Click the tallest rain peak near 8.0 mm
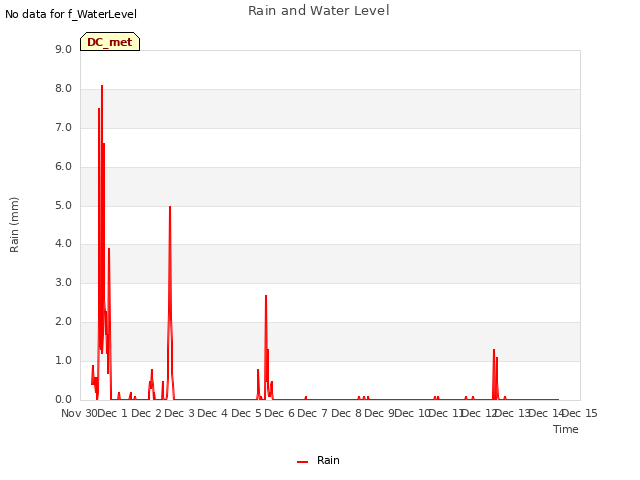The width and height of the screenshot is (640, 480). (102, 86)
